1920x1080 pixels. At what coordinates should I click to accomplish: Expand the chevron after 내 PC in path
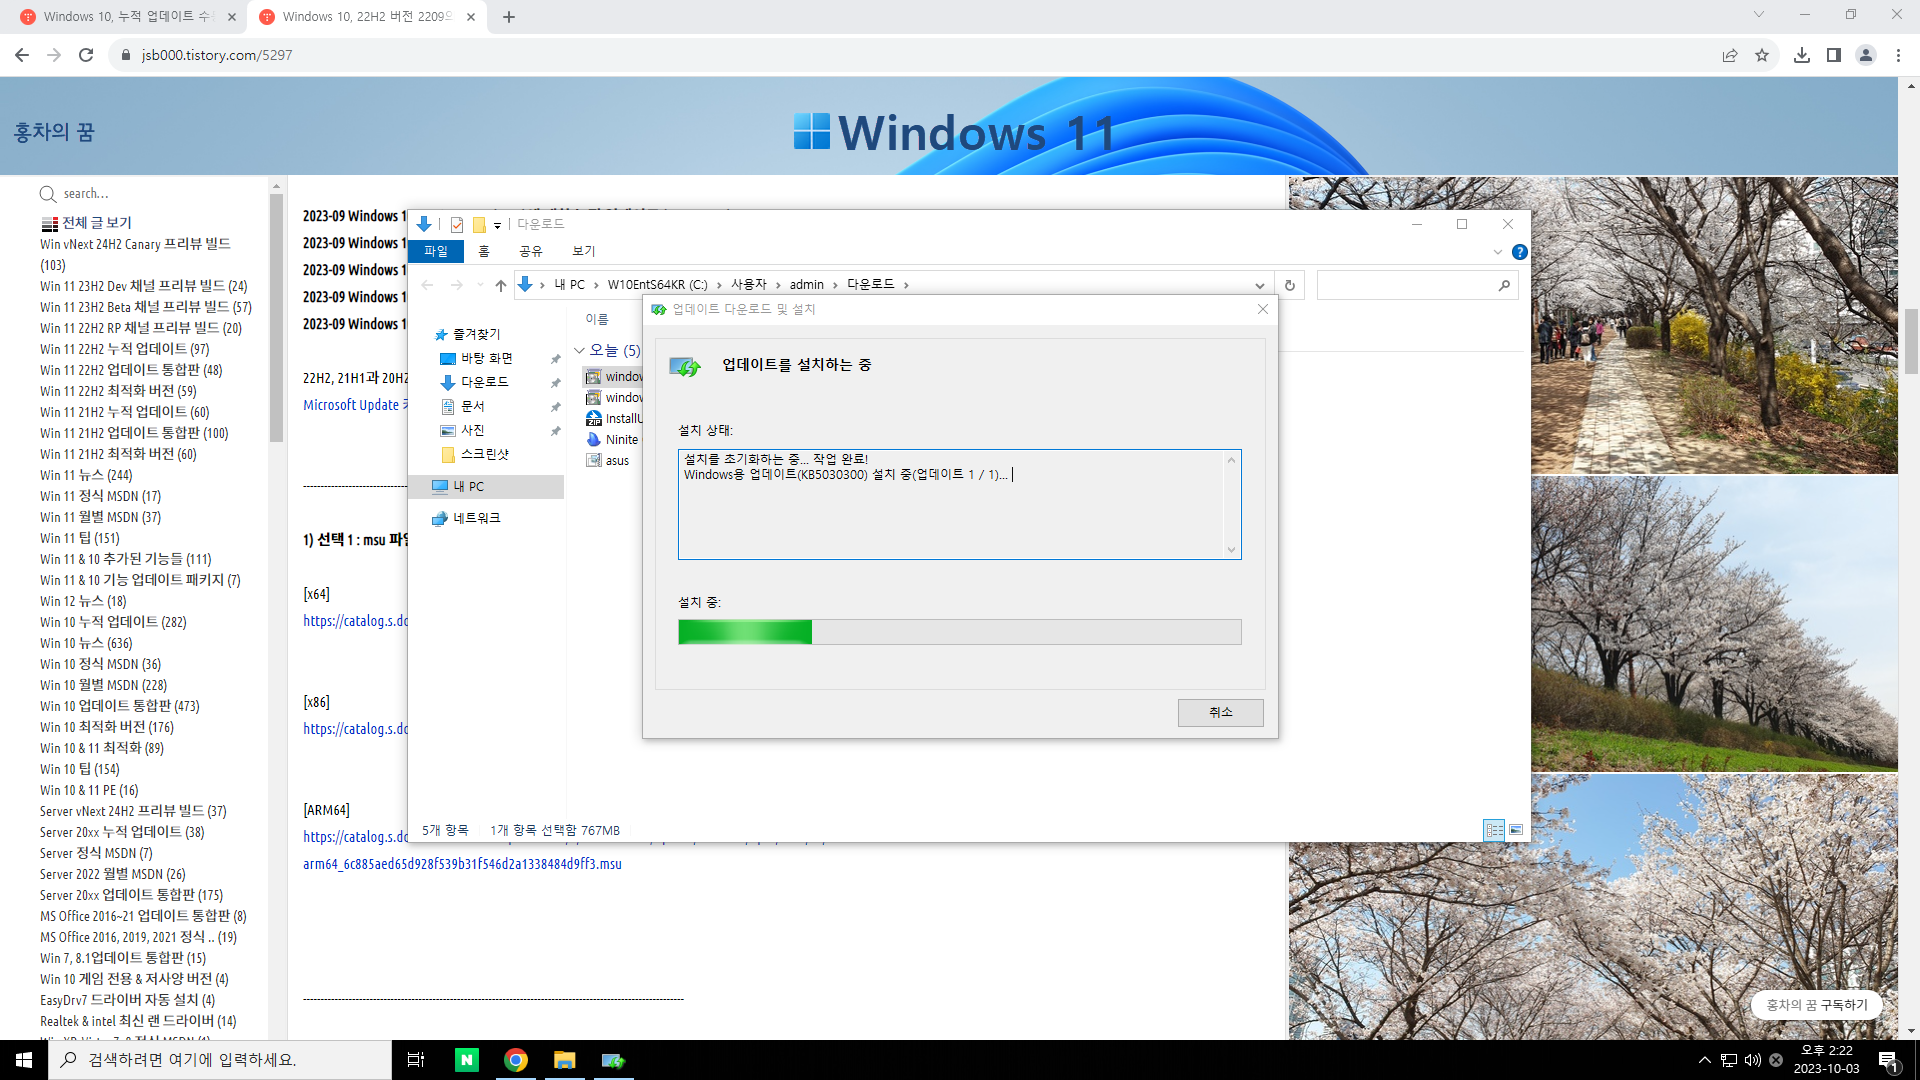click(596, 285)
